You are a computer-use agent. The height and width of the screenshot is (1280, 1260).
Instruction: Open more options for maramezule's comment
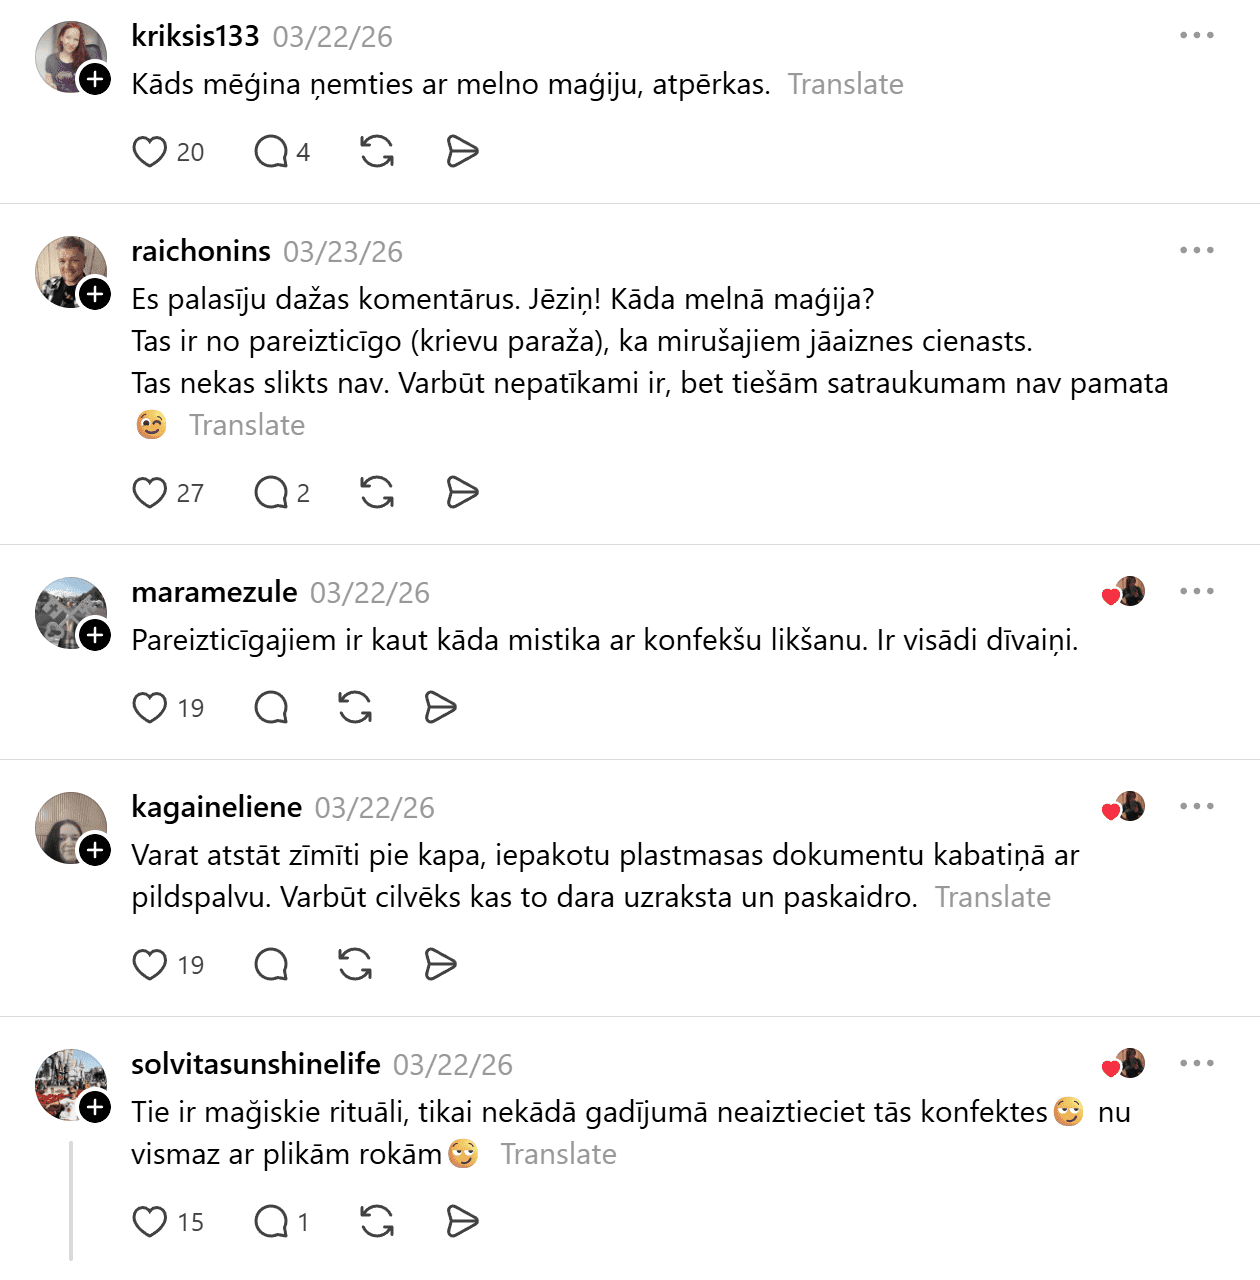(x=1196, y=592)
